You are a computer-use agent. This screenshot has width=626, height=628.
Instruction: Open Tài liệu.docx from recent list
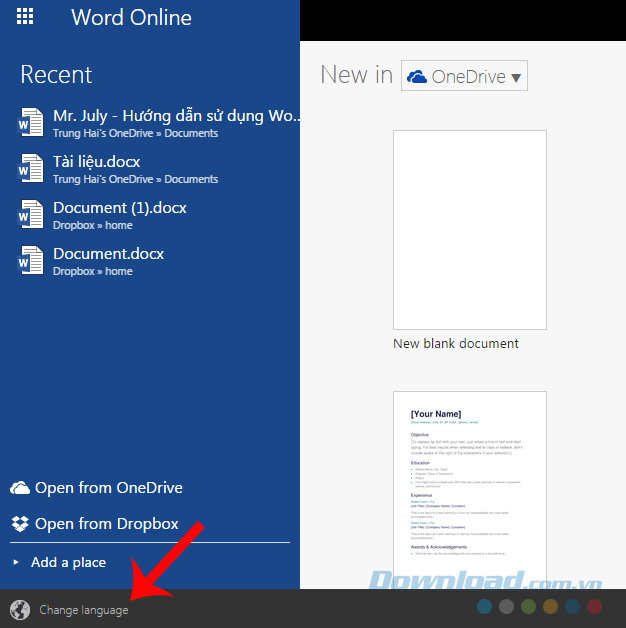[97, 161]
